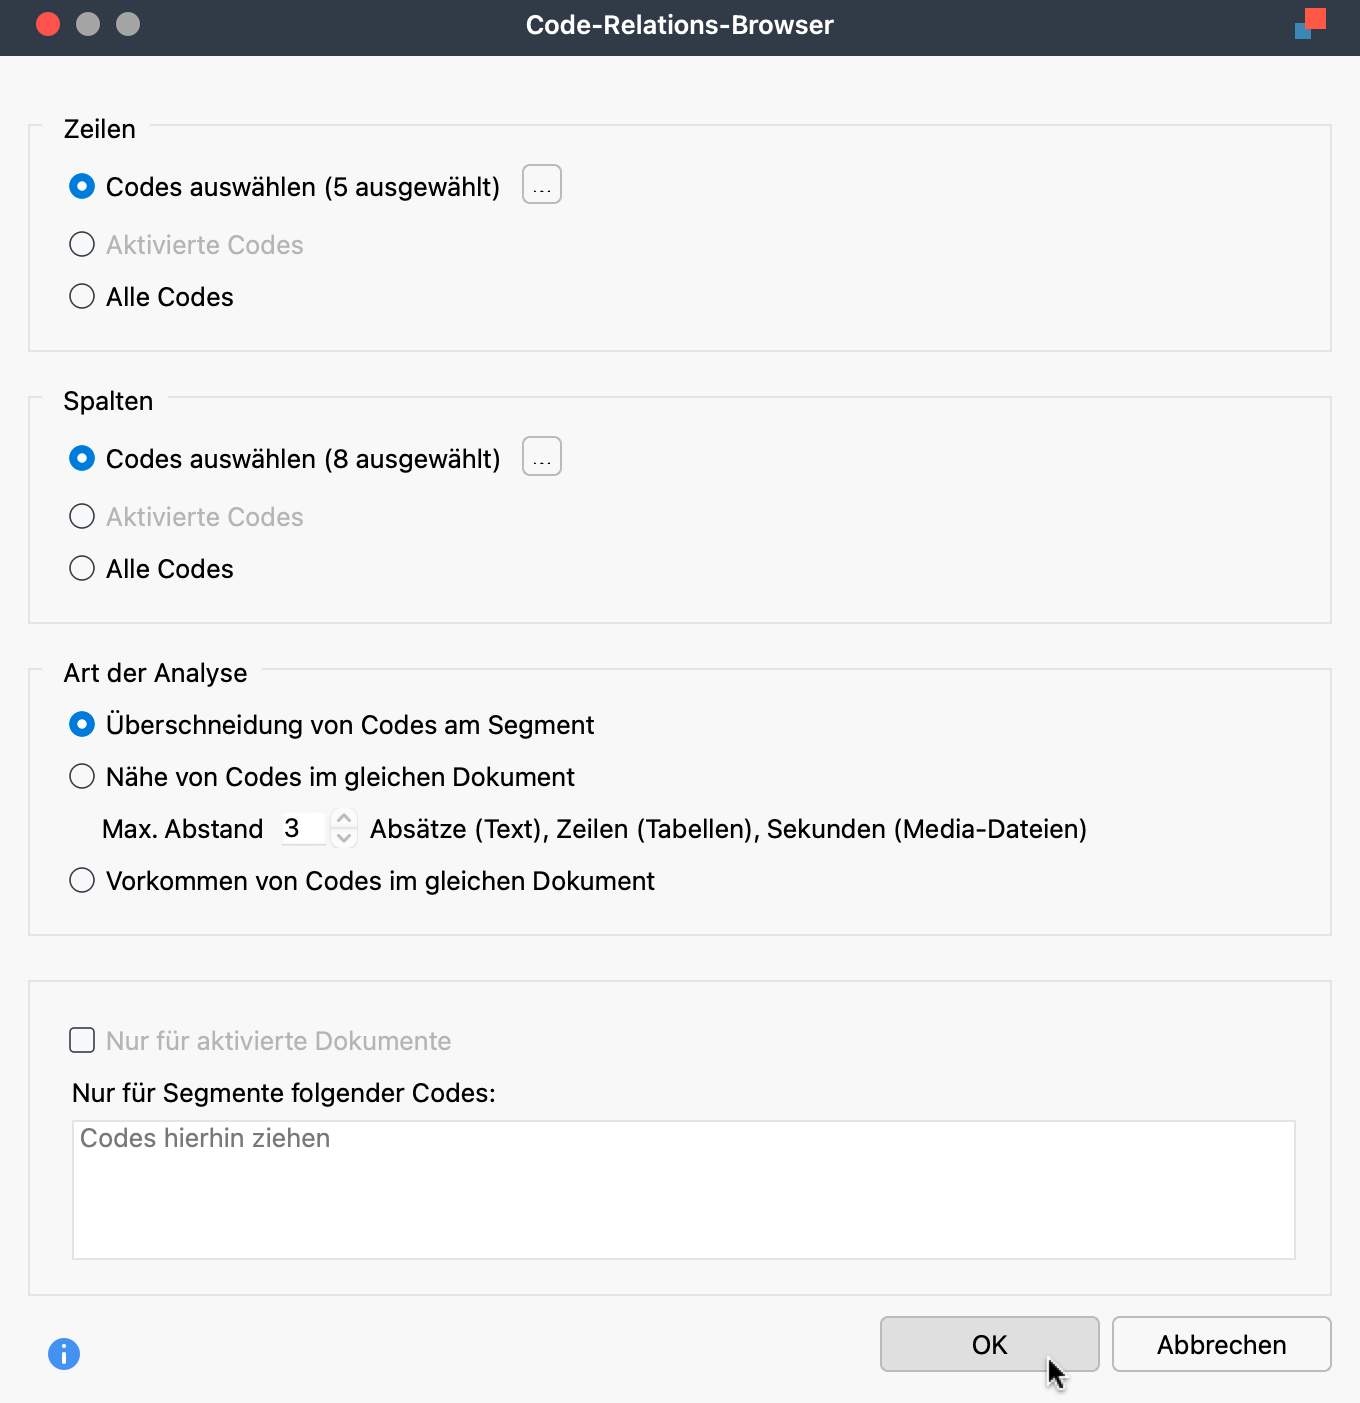Image resolution: width=1360 pixels, height=1403 pixels.
Task: Confirm dialog with OK button
Action: [x=990, y=1345]
